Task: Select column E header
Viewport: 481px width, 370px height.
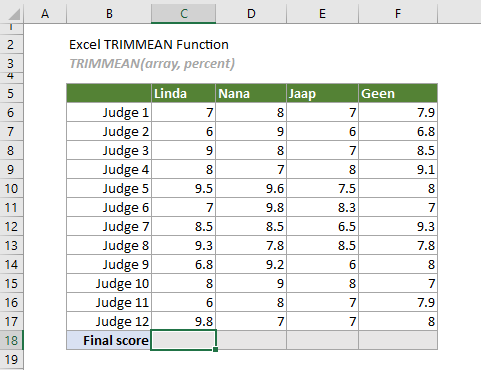Action: click(322, 14)
